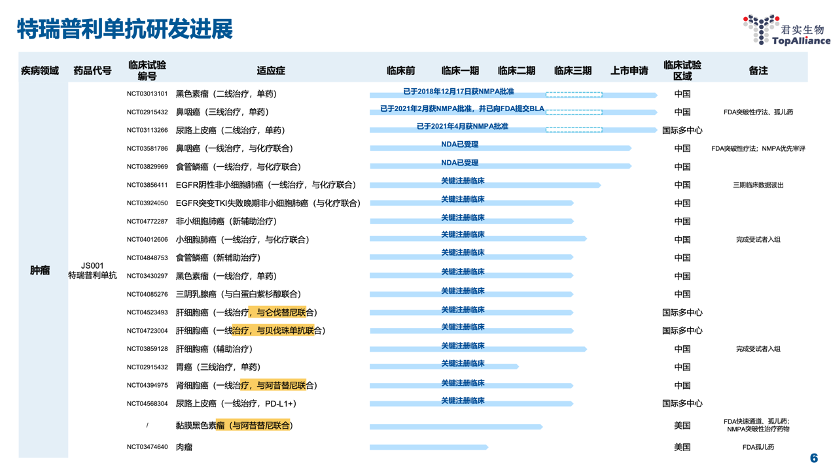Click the 临床二期 column header
Viewport: 832px width, 468px height.
(x=516, y=71)
